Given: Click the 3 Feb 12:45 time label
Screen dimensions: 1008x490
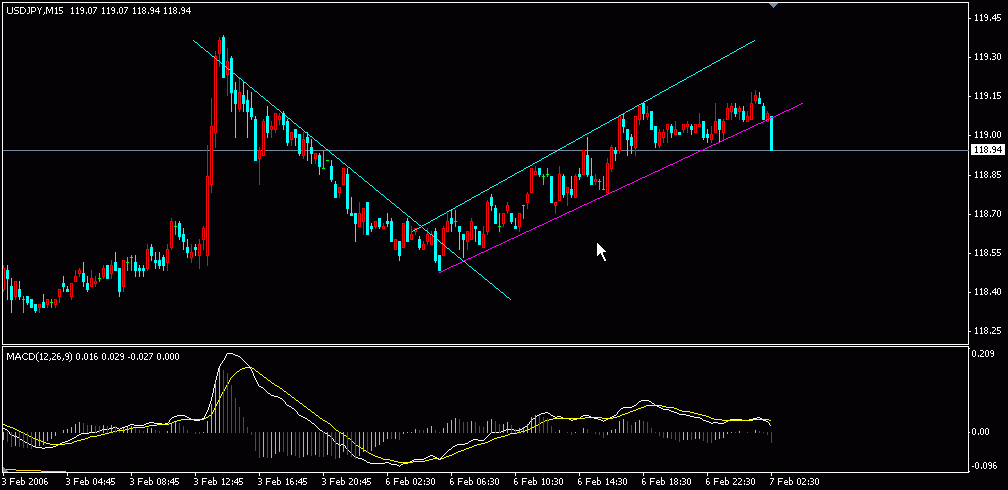Looking at the screenshot, I should pyautogui.click(x=219, y=481).
